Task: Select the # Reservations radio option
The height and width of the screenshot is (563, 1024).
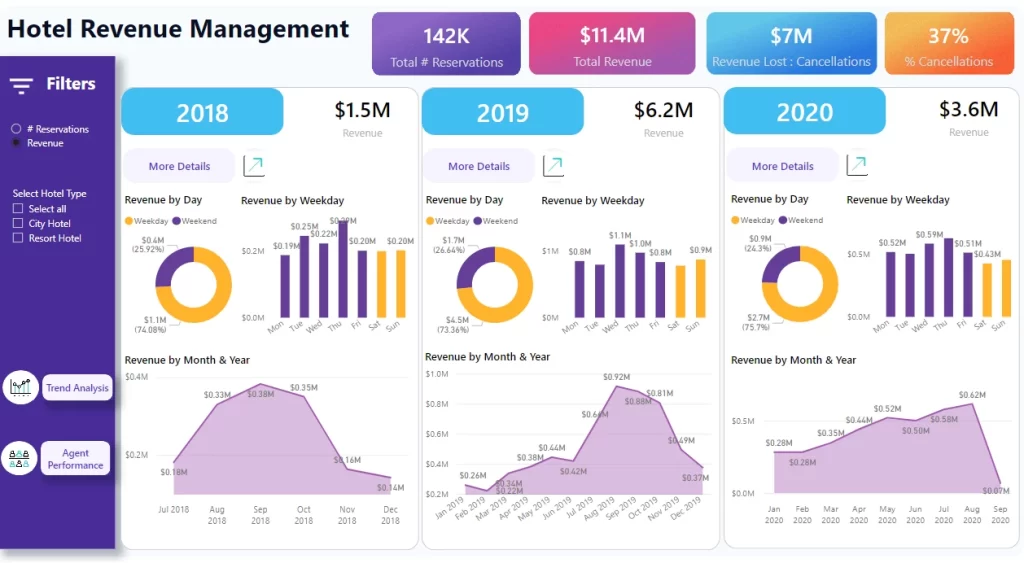Action: click(16, 129)
